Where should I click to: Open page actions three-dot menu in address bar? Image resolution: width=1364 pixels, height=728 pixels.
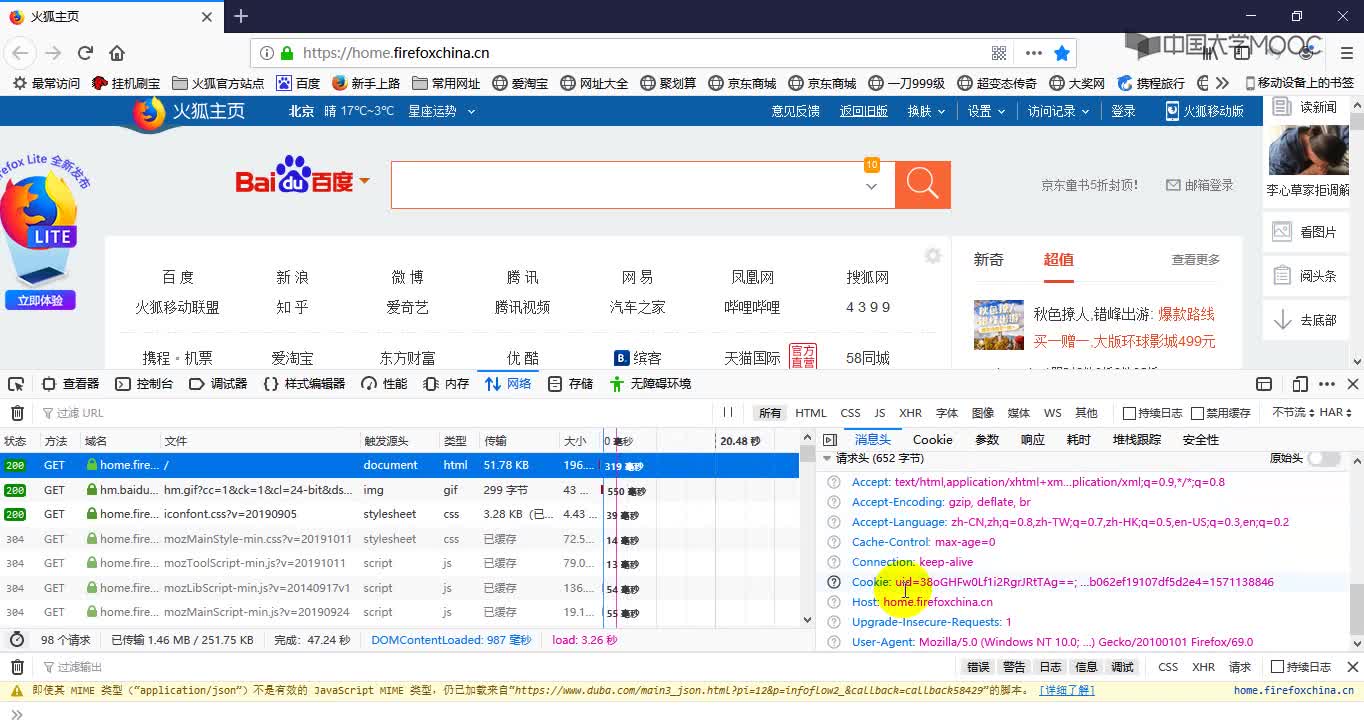point(1033,53)
